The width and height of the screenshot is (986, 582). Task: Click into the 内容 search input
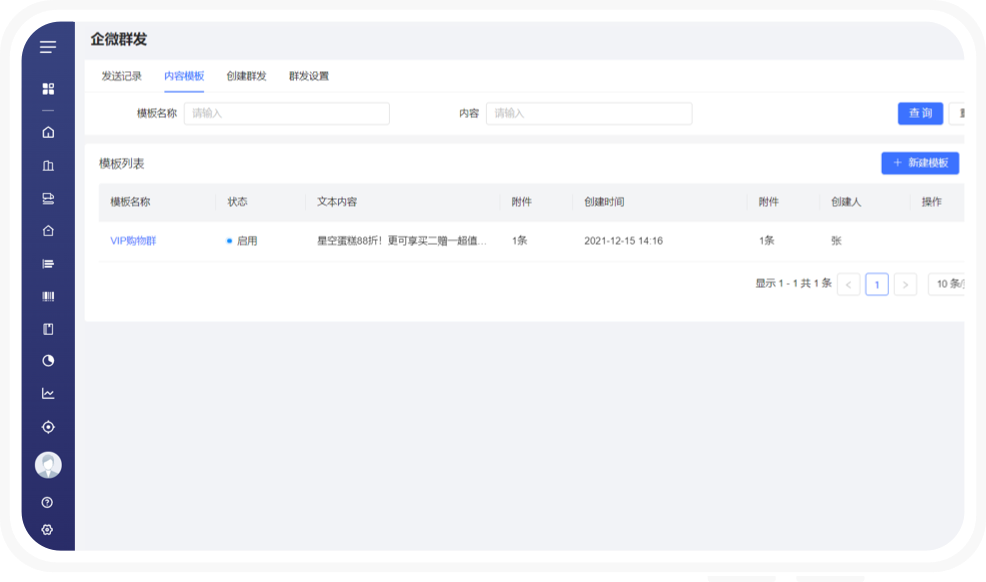(x=589, y=114)
